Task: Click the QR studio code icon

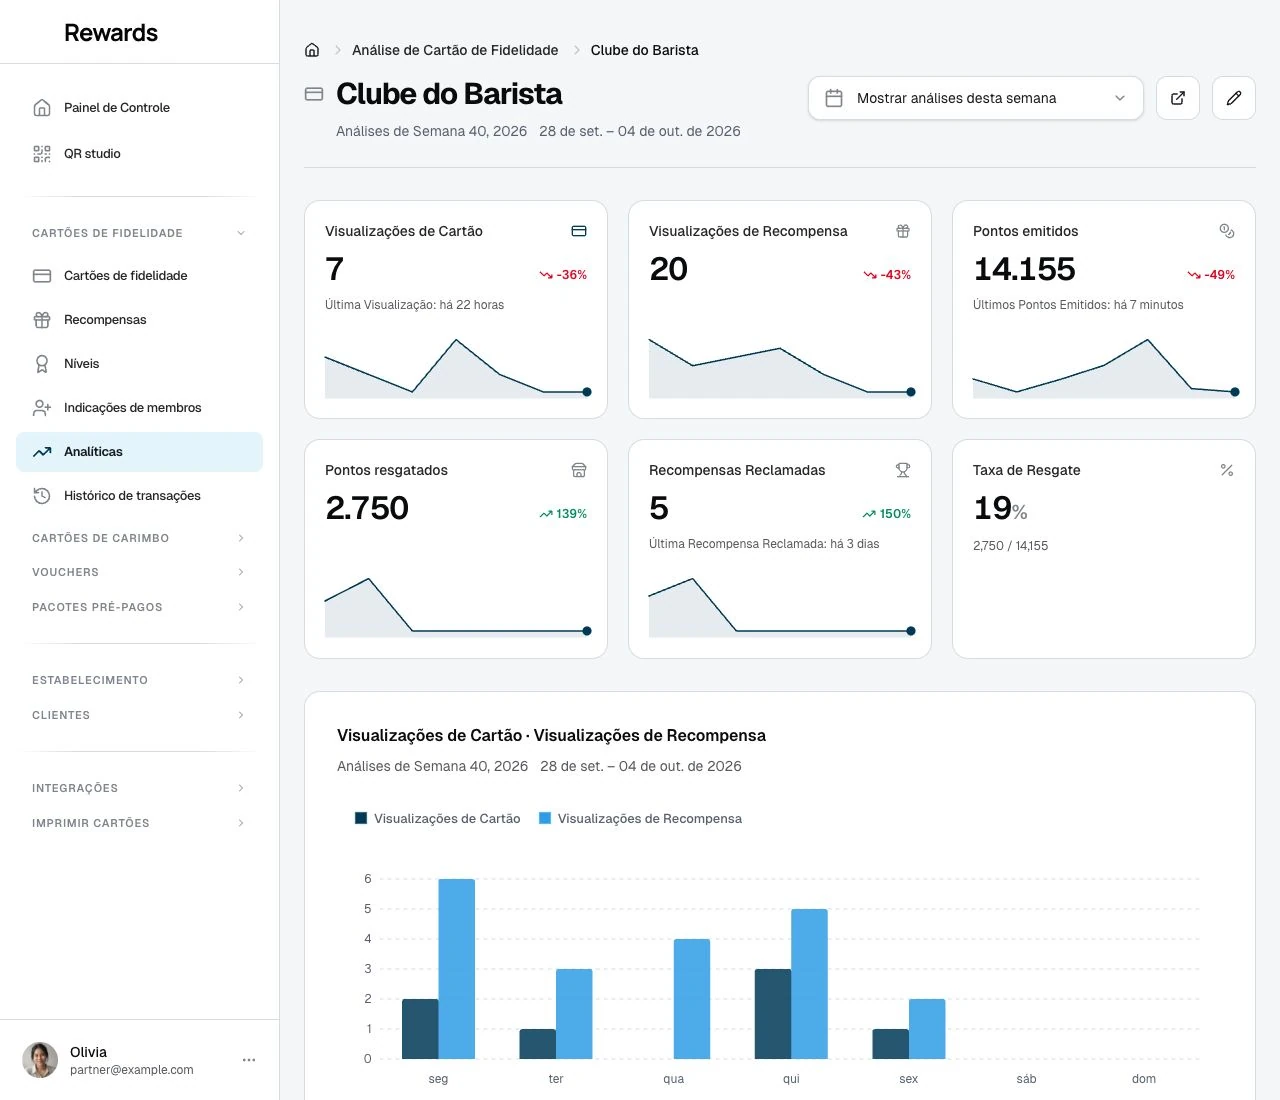Action: (x=42, y=154)
